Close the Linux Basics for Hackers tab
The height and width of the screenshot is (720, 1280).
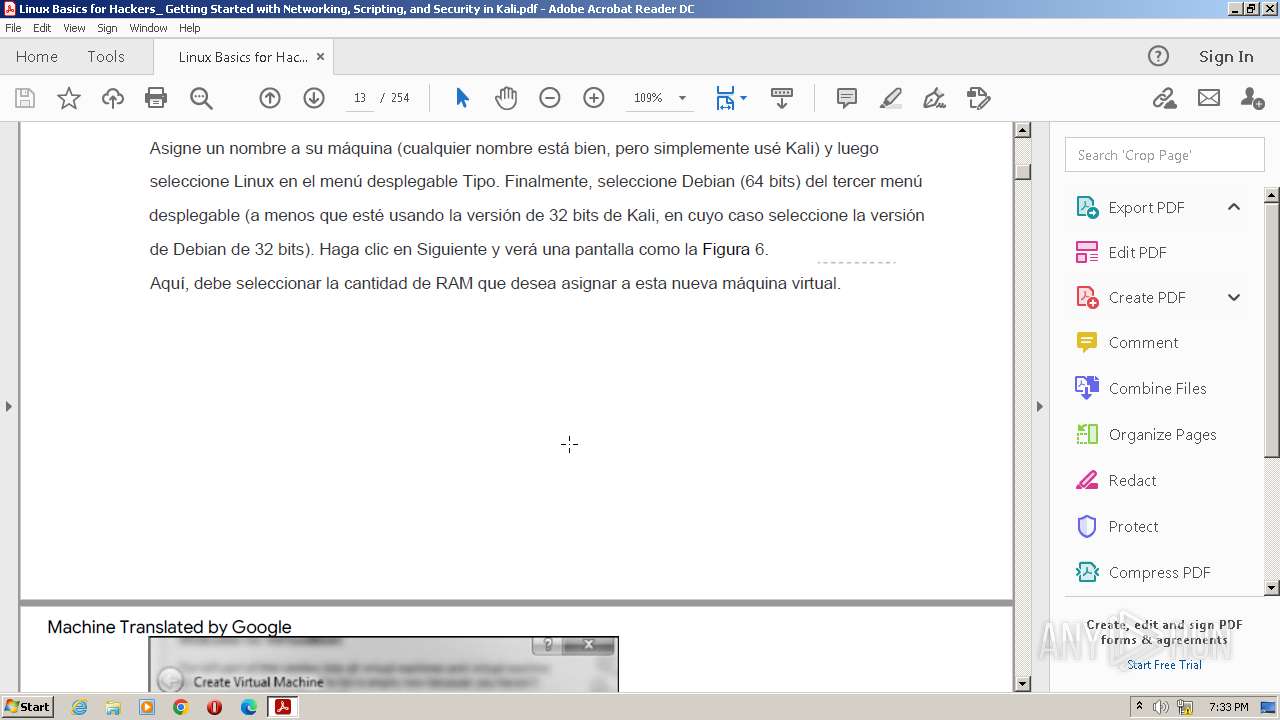(x=320, y=57)
